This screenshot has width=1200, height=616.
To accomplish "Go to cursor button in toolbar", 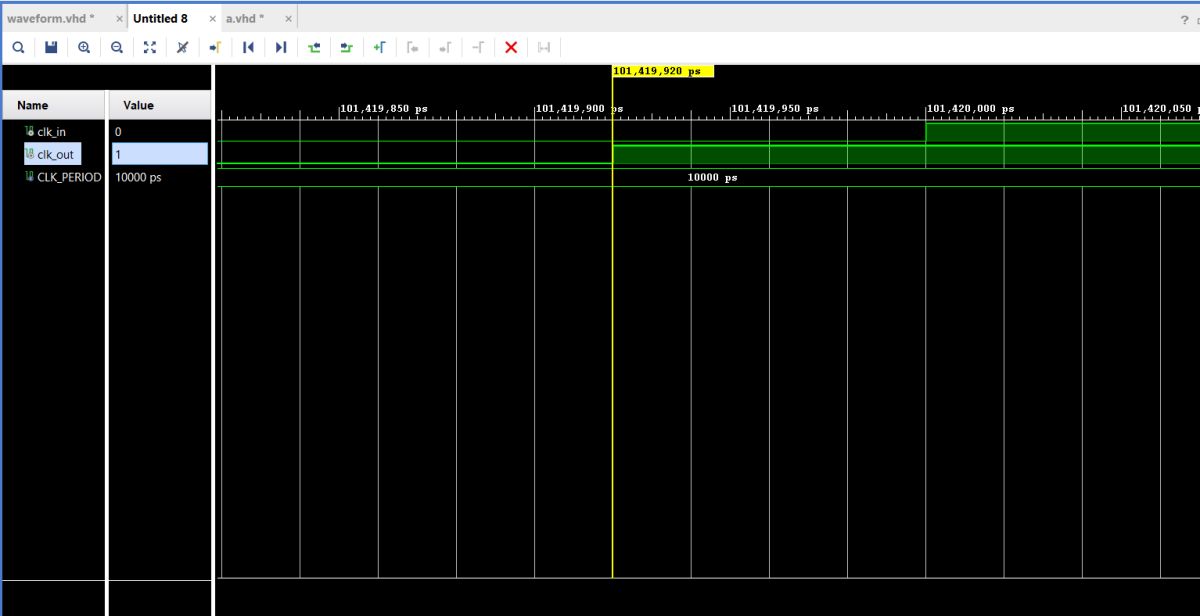I will [214, 47].
